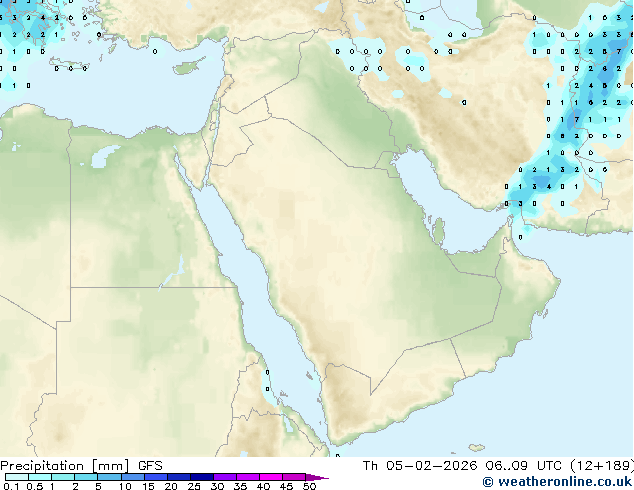Click the 5–10 mm legend color swatch
The width and height of the screenshot is (634, 490).
point(109,477)
